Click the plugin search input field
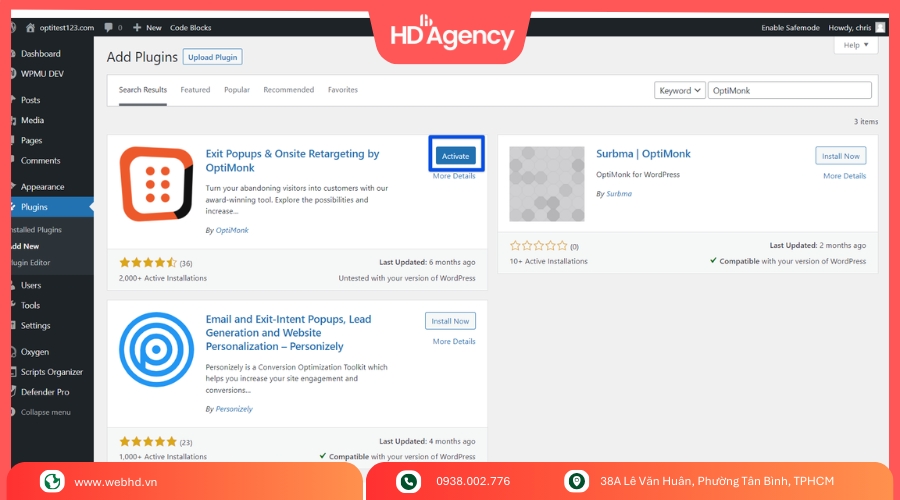The height and width of the screenshot is (500, 900). 790,90
